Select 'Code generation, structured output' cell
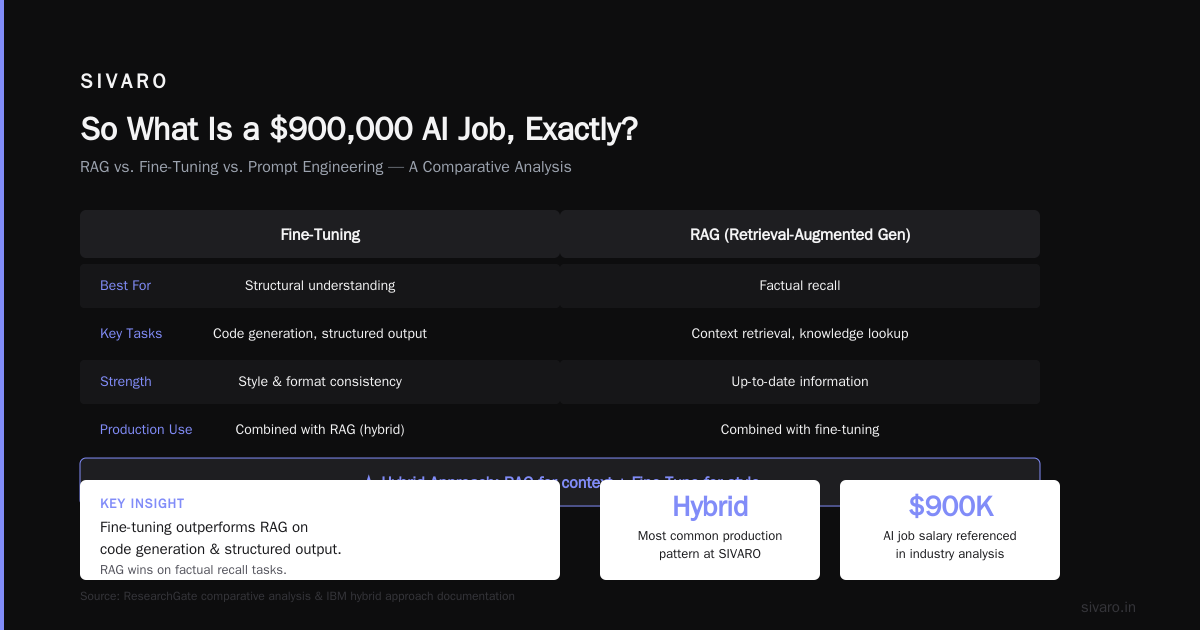The height and width of the screenshot is (630, 1200). [x=320, y=333]
